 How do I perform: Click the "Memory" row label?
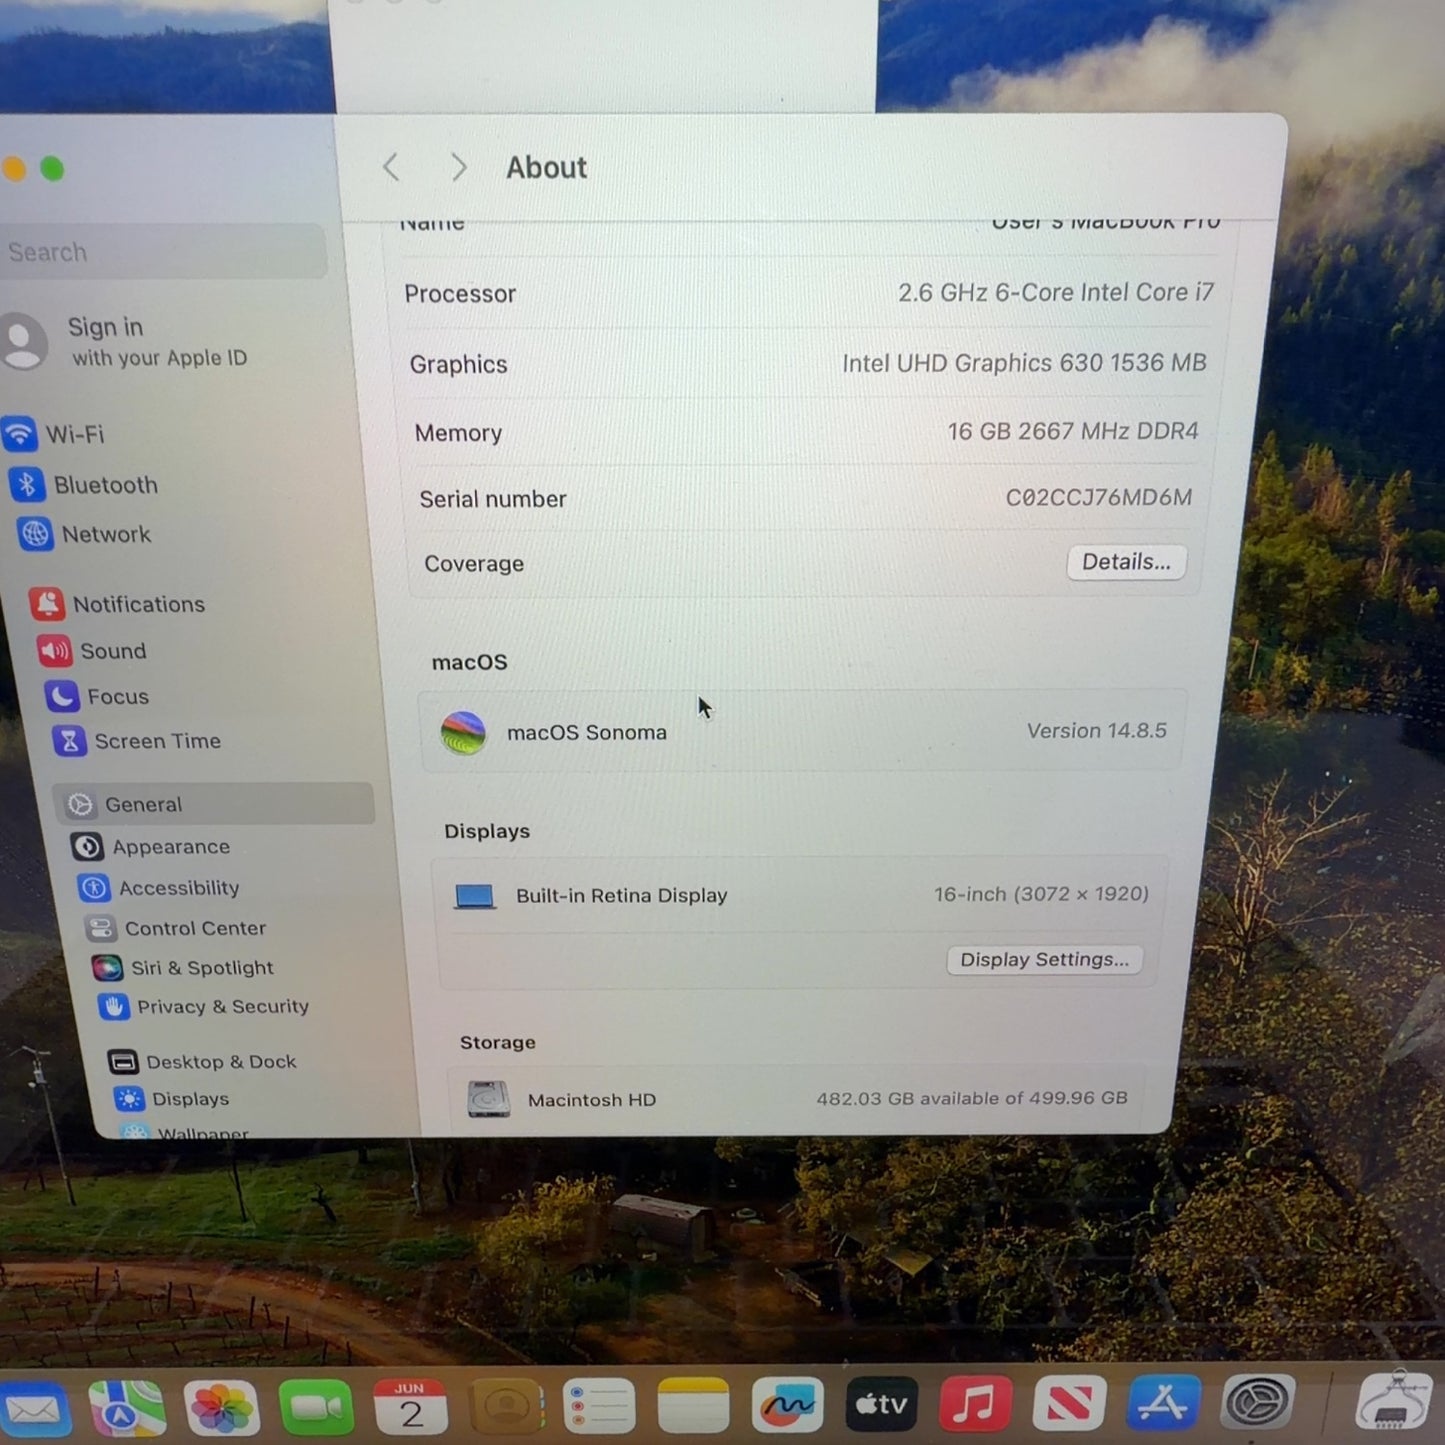pos(458,433)
